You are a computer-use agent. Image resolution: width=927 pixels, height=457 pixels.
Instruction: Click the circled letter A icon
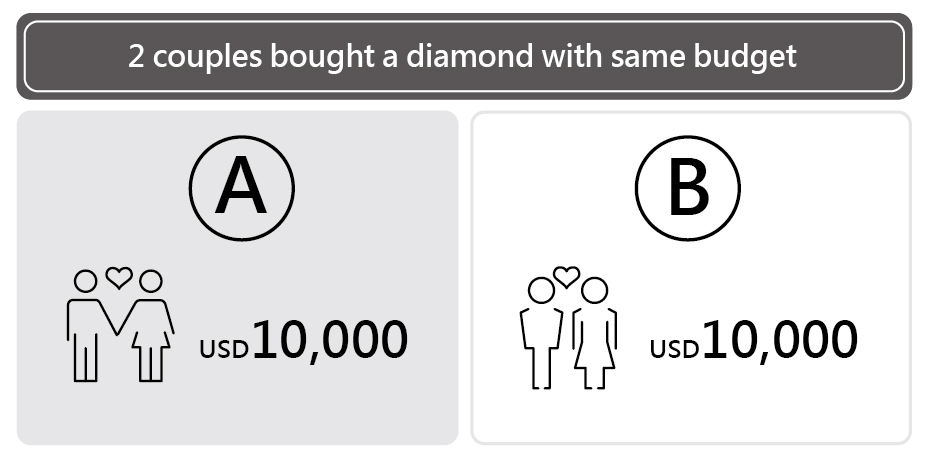click(242, 188)
